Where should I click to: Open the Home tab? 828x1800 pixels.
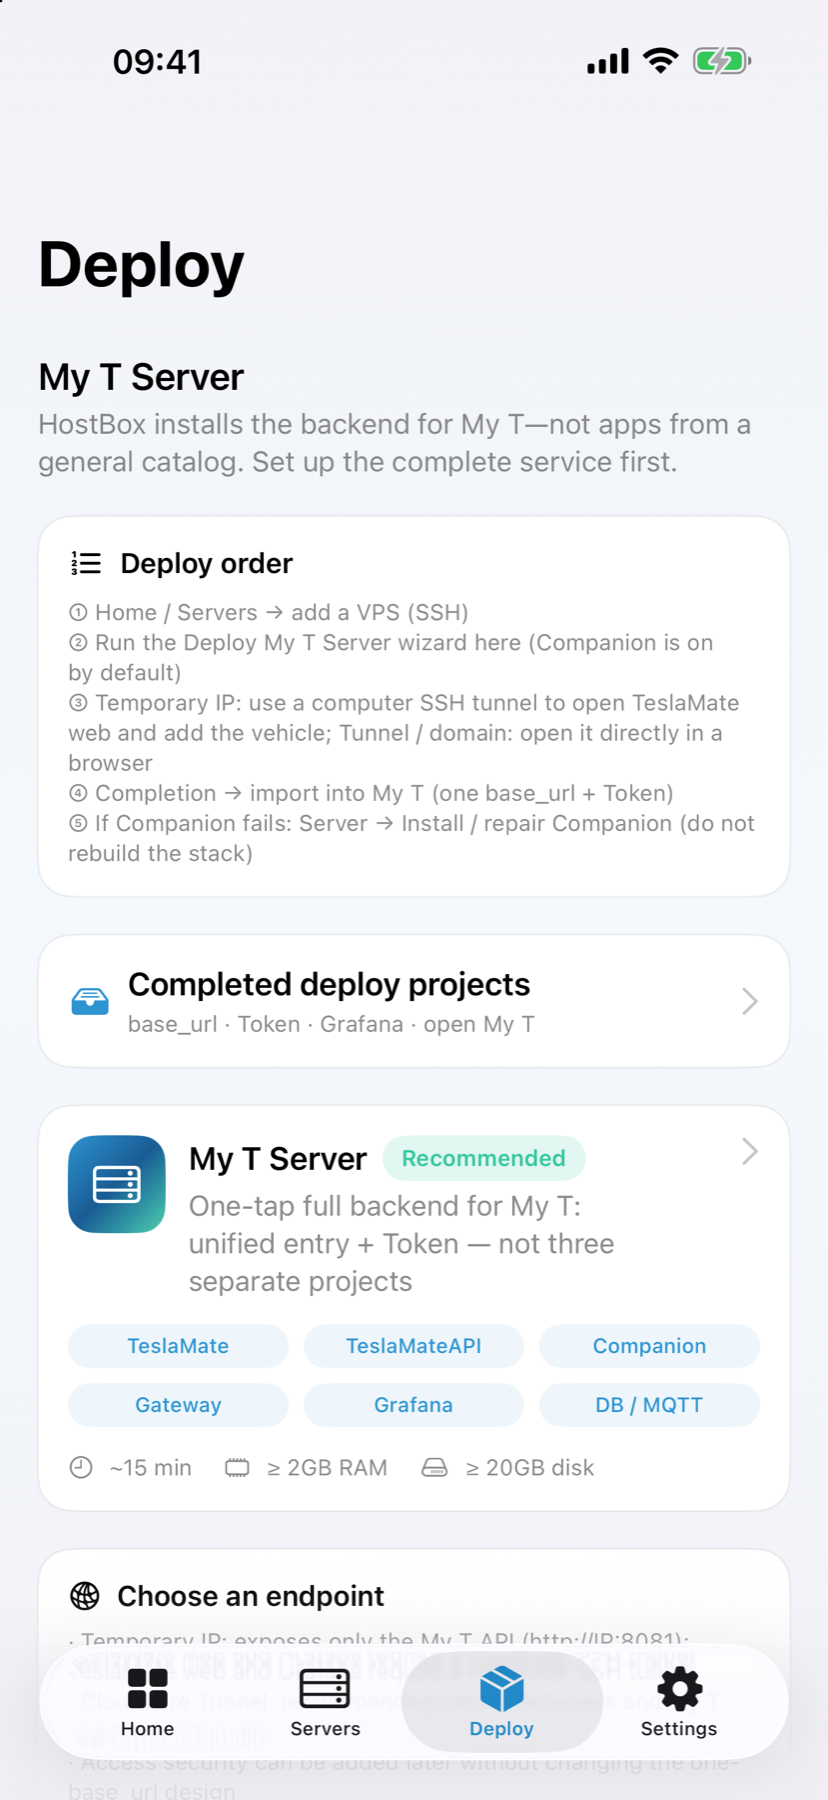click(147, 1702)
